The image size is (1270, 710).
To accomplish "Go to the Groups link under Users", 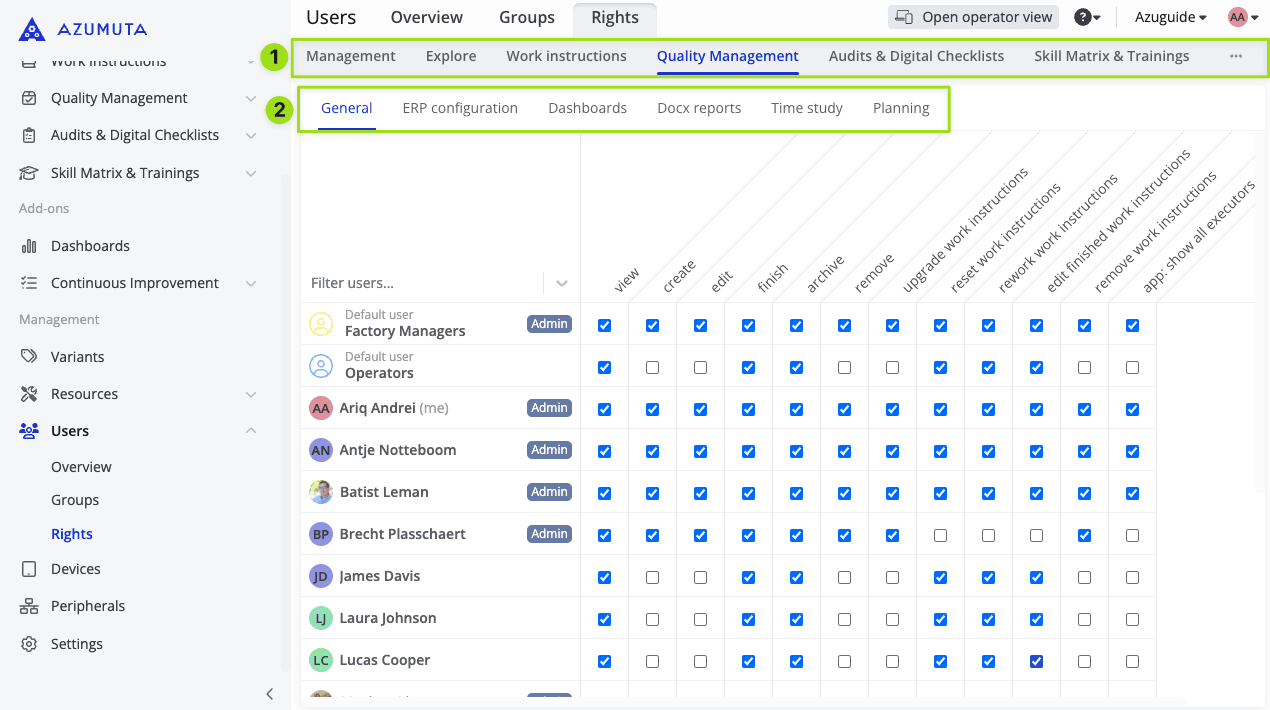I will [75, 500].
